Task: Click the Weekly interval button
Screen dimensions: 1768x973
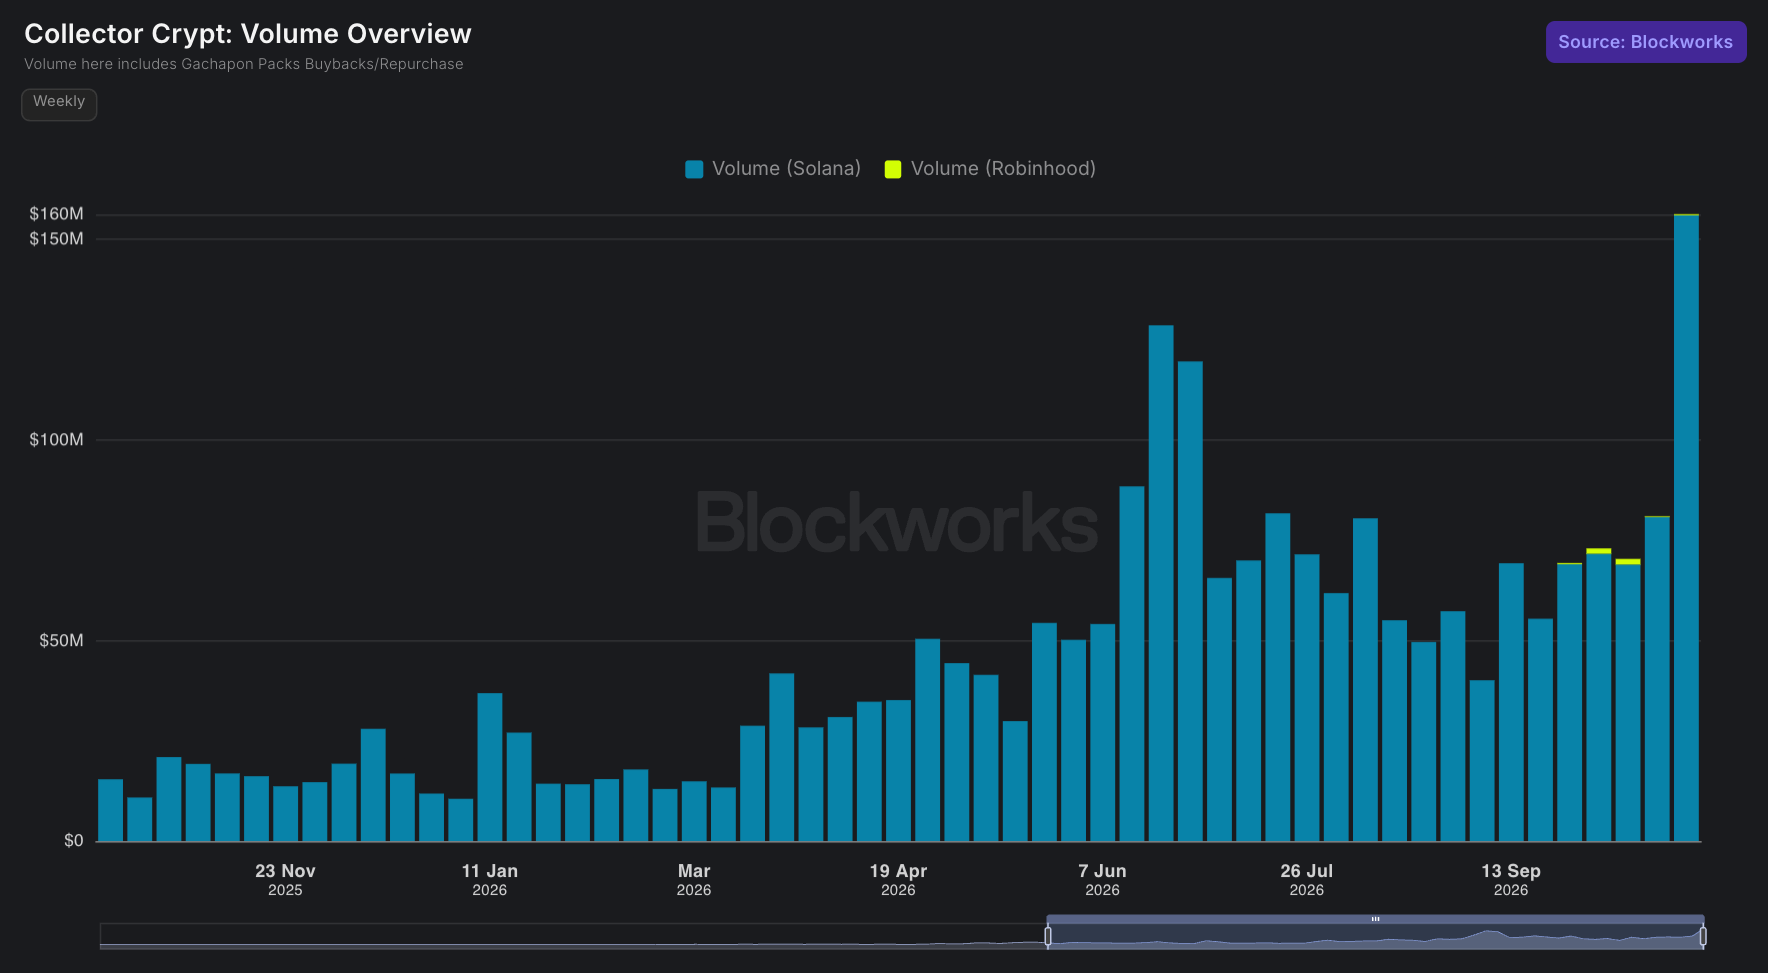Action: [x=59, y=103]
